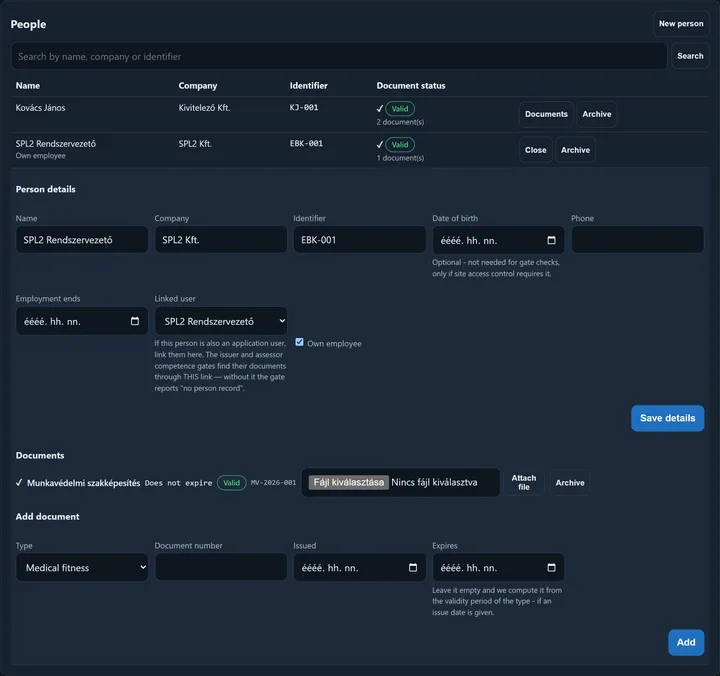Click the New person button
The image size is (720, 676).
pyautogui.click(x=681, y=23)
